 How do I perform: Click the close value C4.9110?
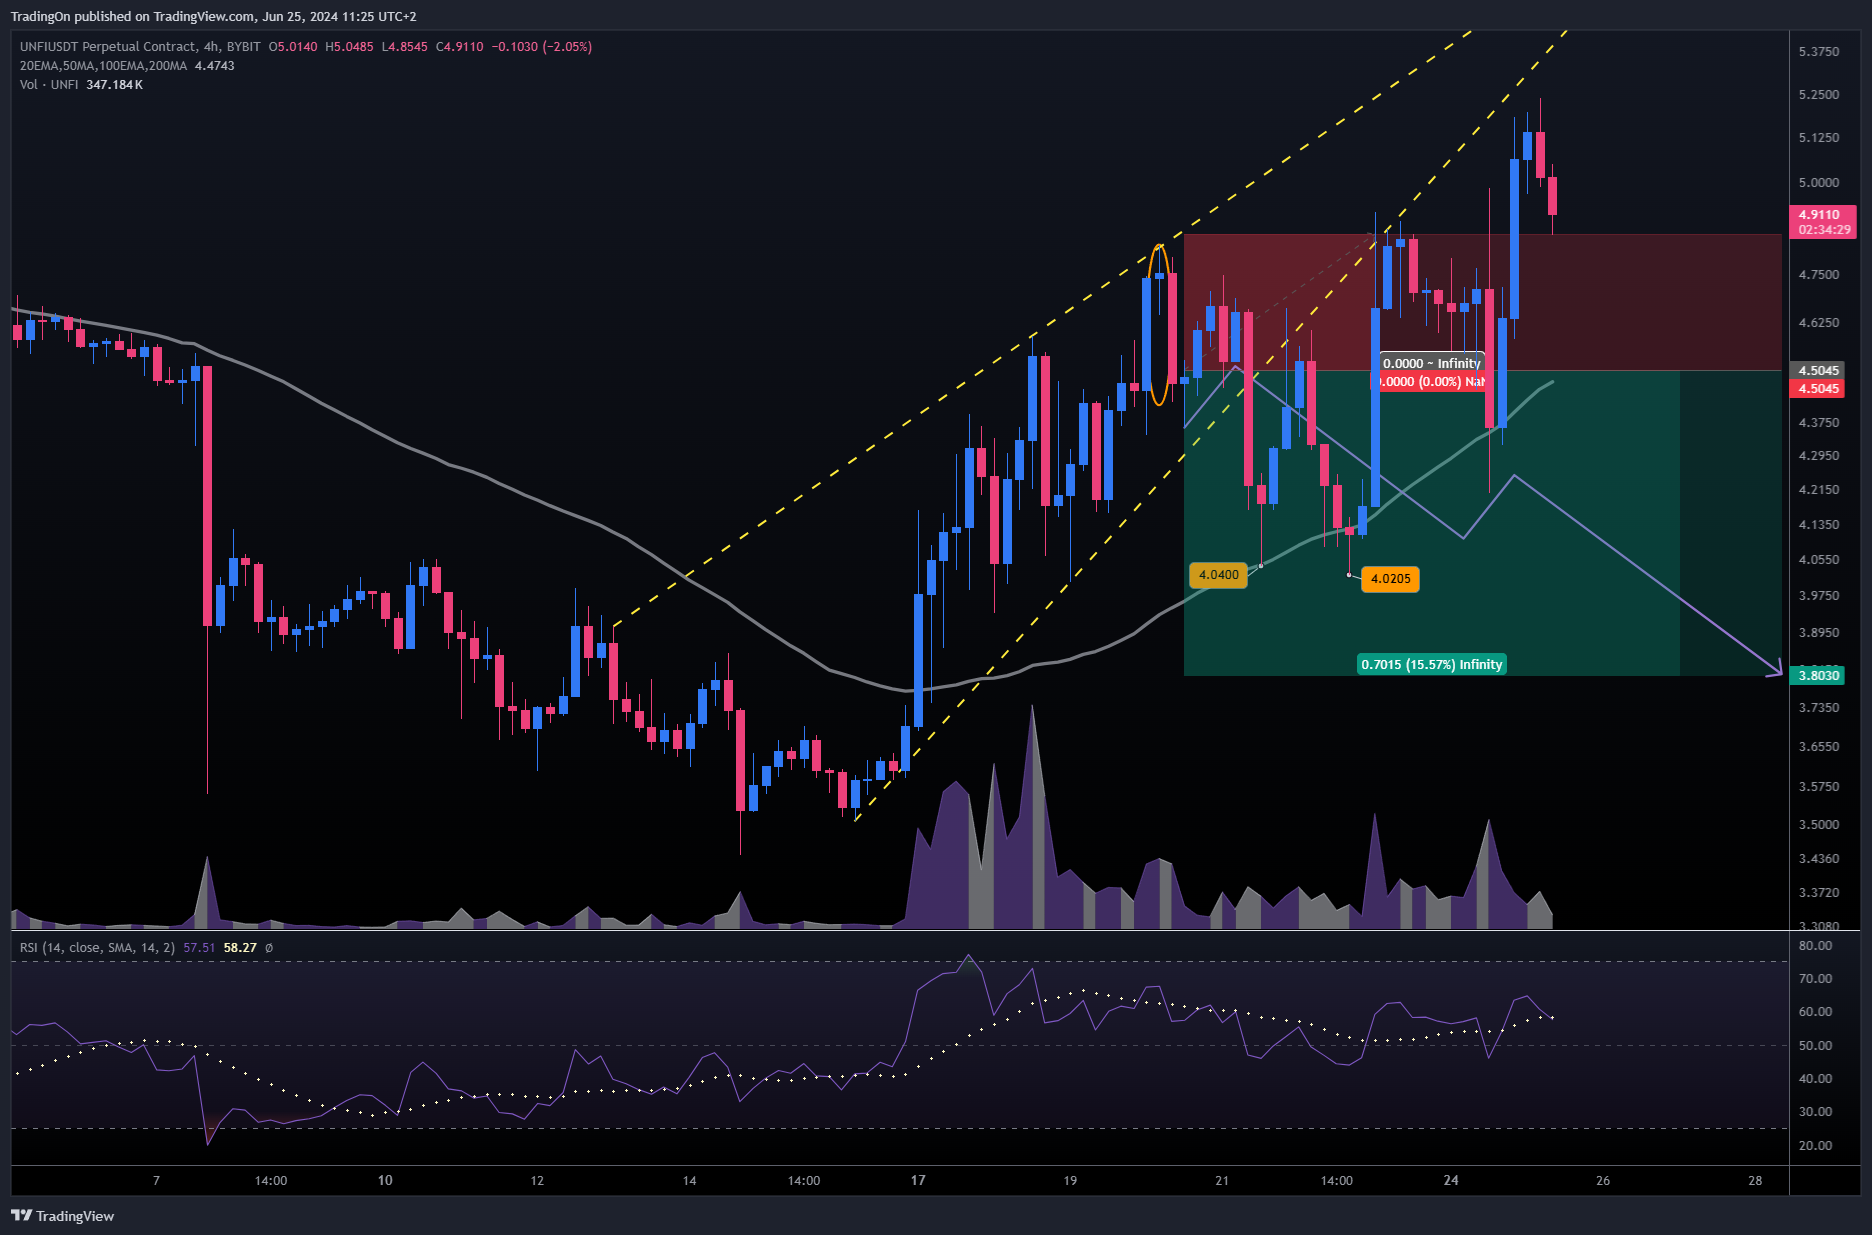pos(460,46)
